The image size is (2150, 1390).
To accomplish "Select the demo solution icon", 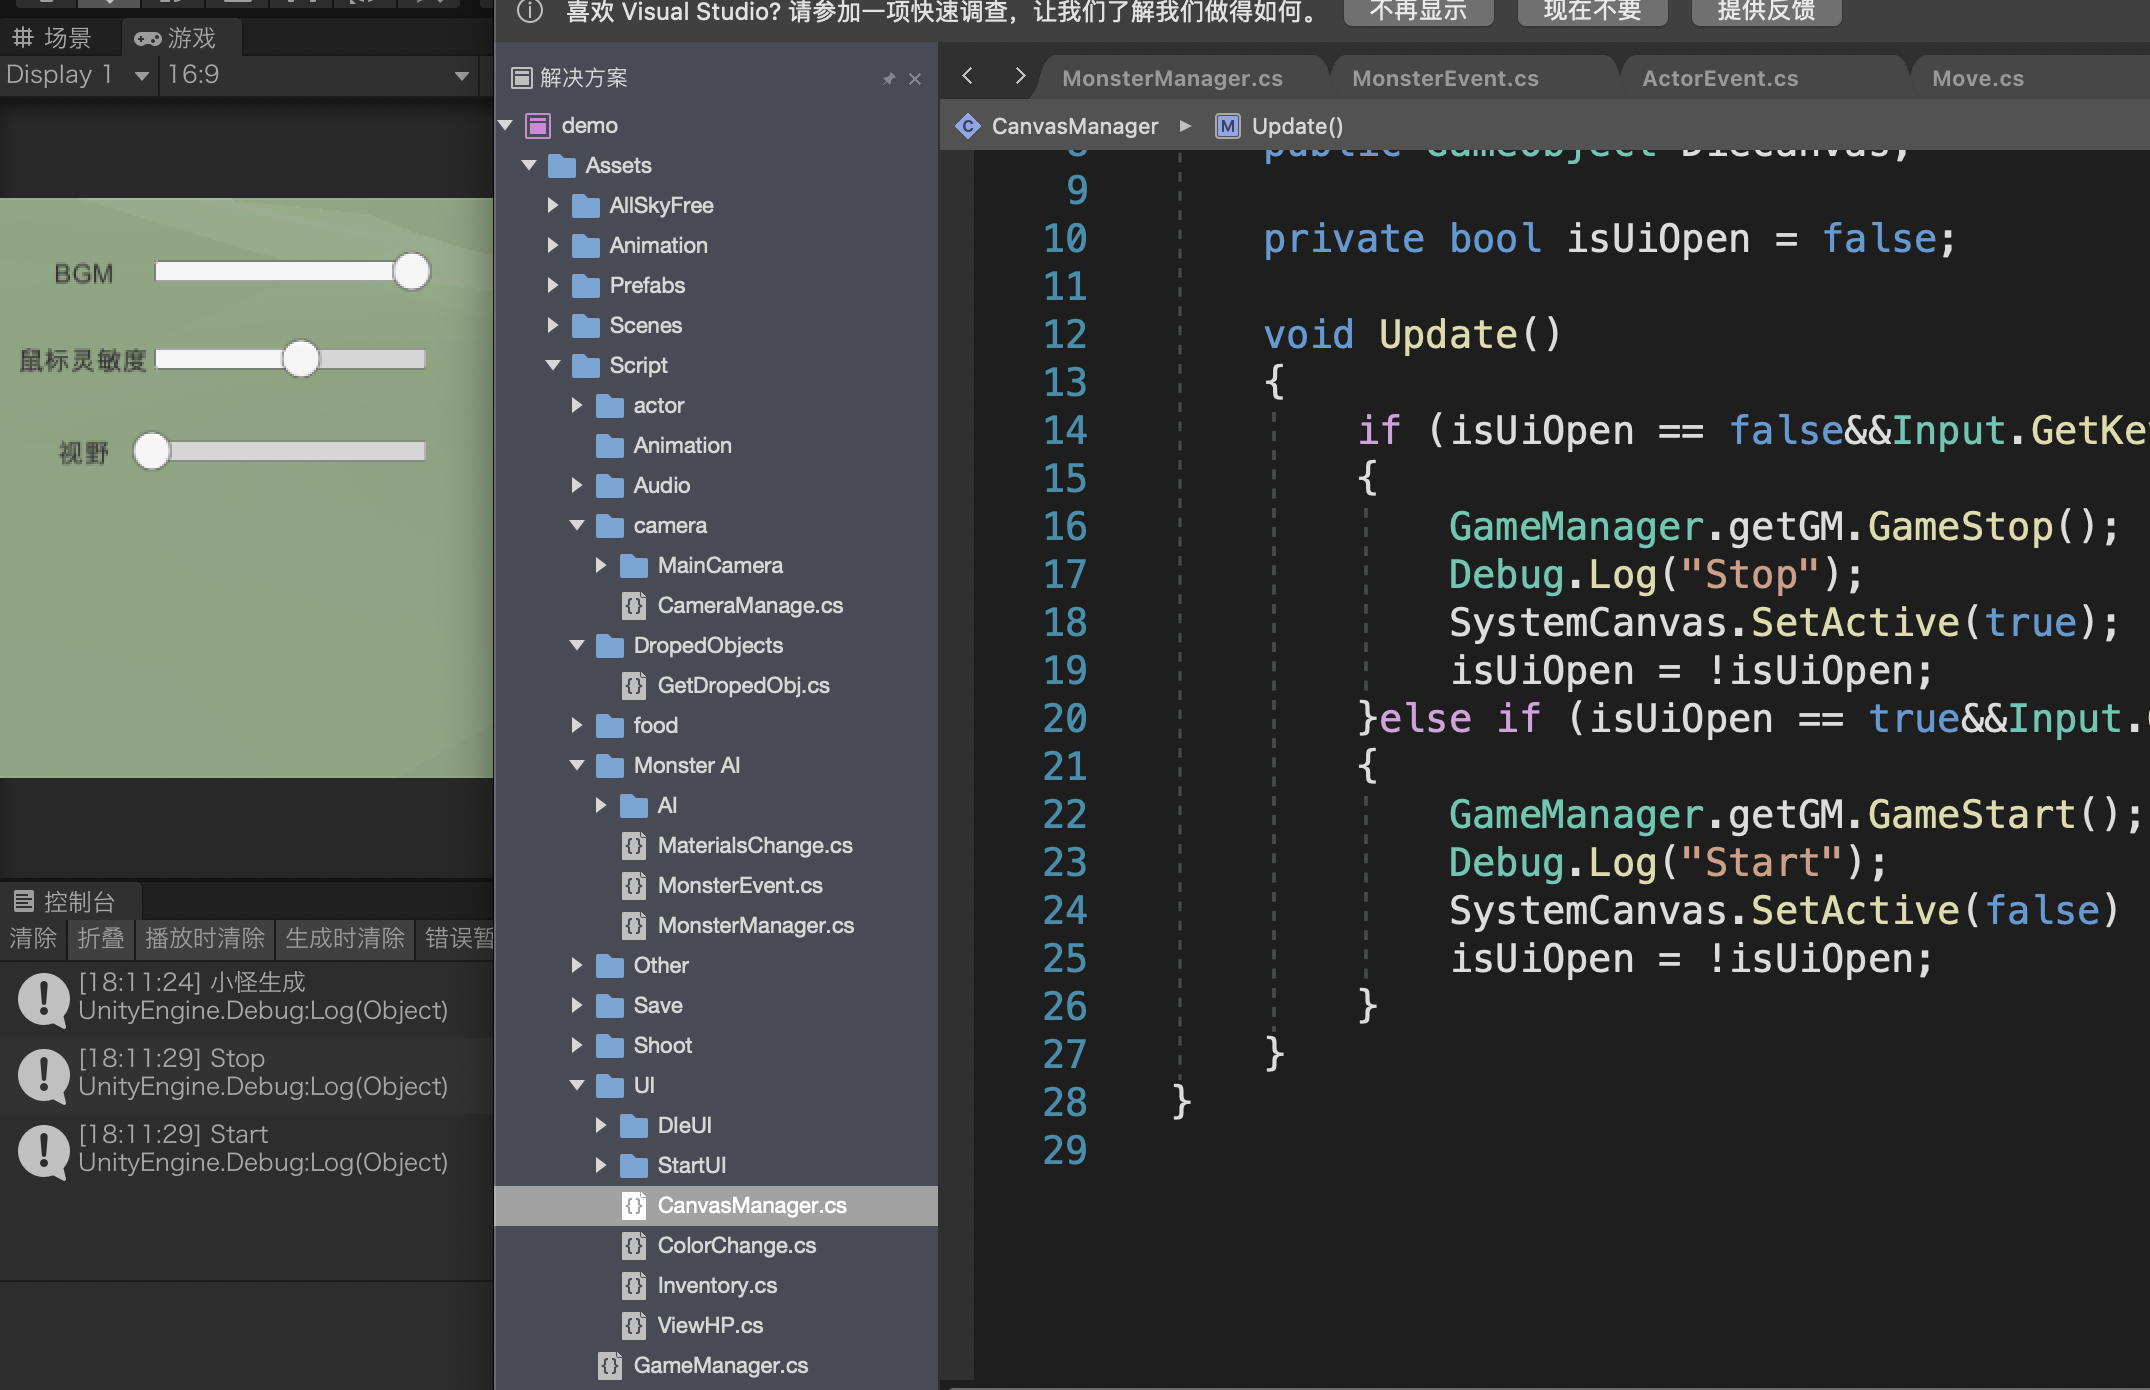I will click(x=539, y=126).
